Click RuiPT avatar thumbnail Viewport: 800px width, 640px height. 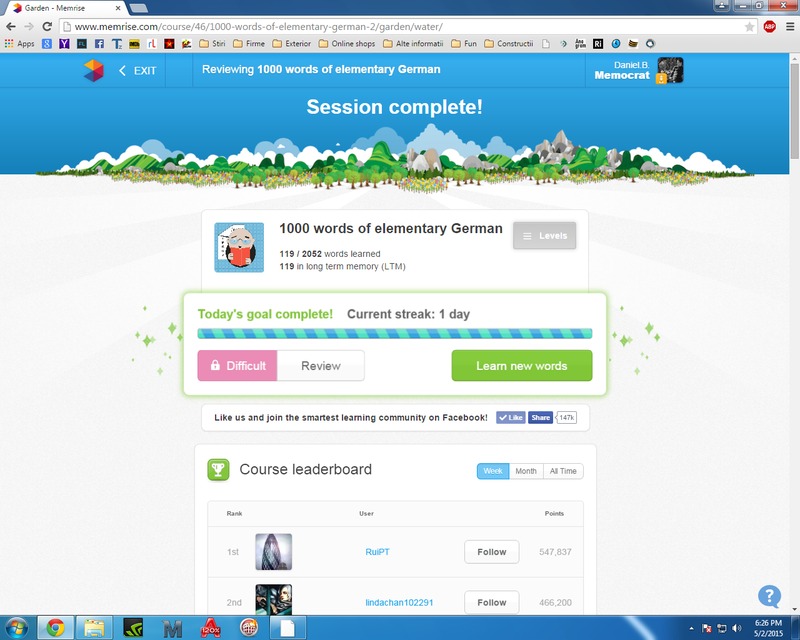click(x=273, y=552)
